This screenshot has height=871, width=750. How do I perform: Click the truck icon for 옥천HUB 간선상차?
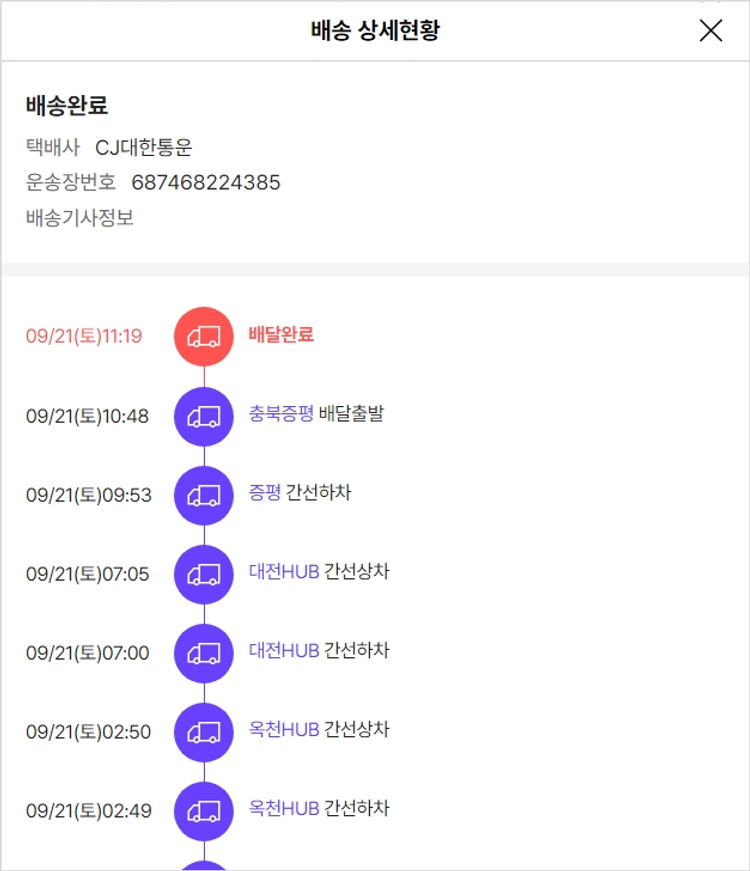[x=204, y=731]
